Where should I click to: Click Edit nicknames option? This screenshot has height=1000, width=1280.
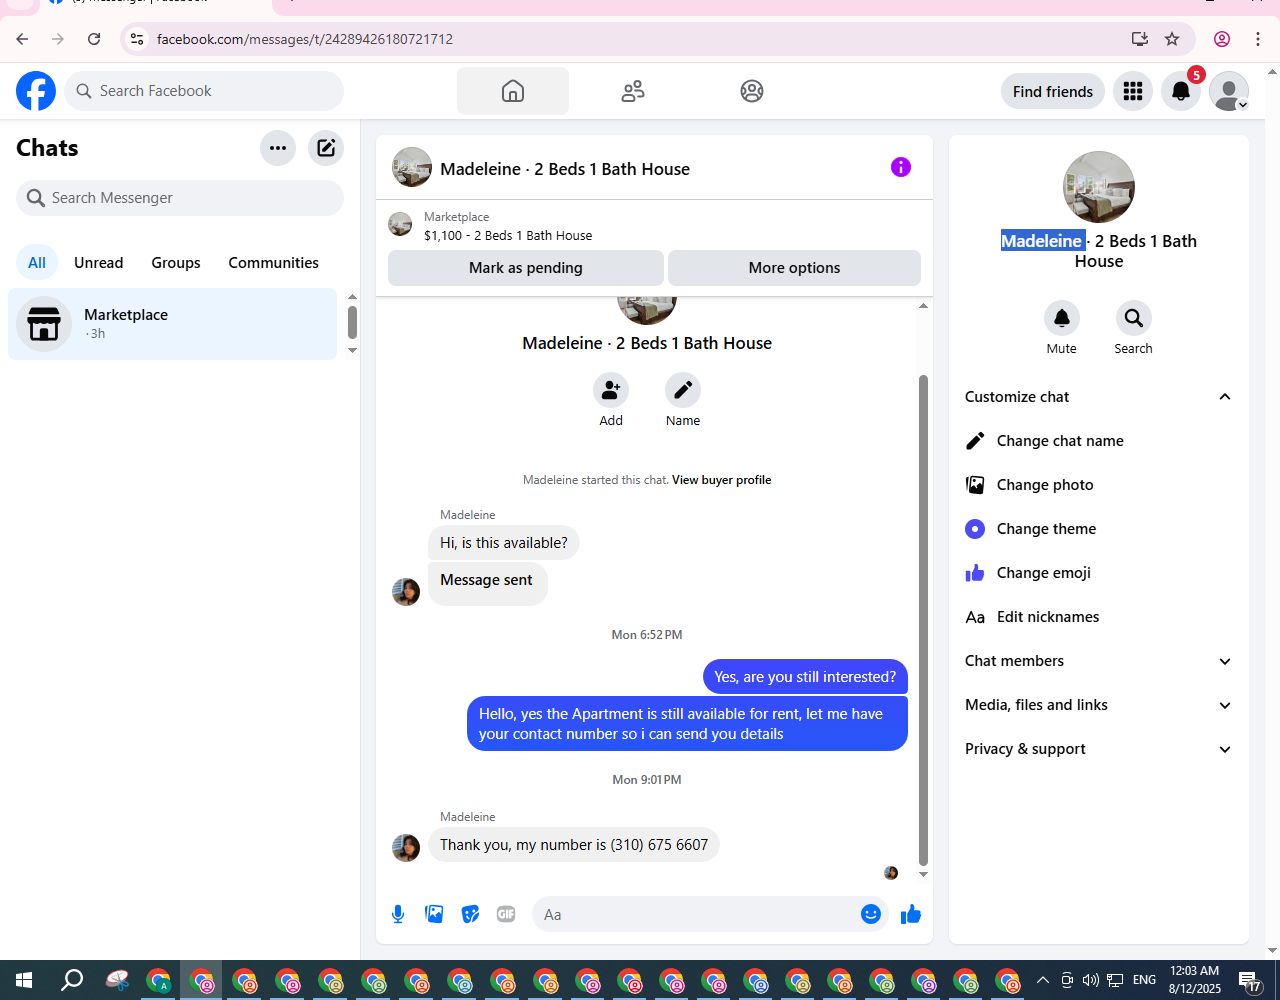coord(1098,617)
